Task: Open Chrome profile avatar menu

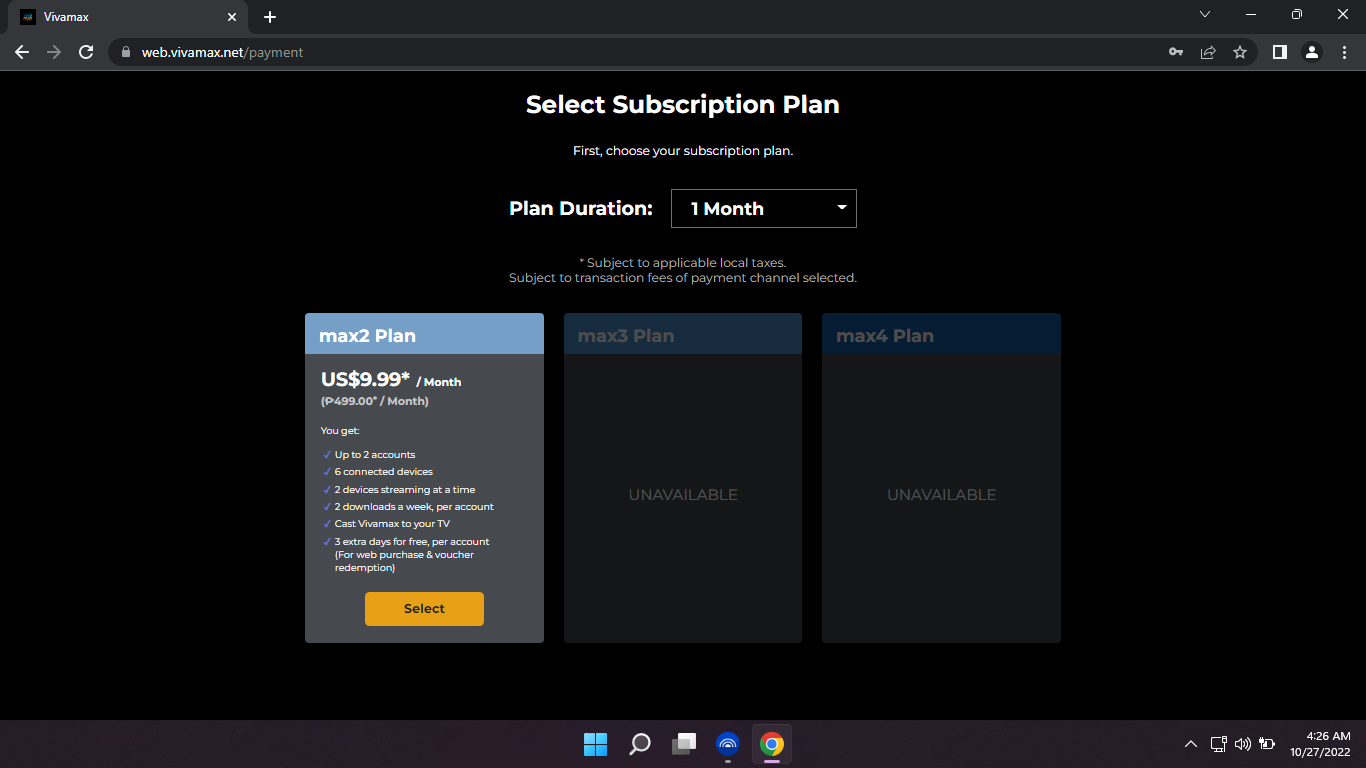Action: coord(1312,52)
